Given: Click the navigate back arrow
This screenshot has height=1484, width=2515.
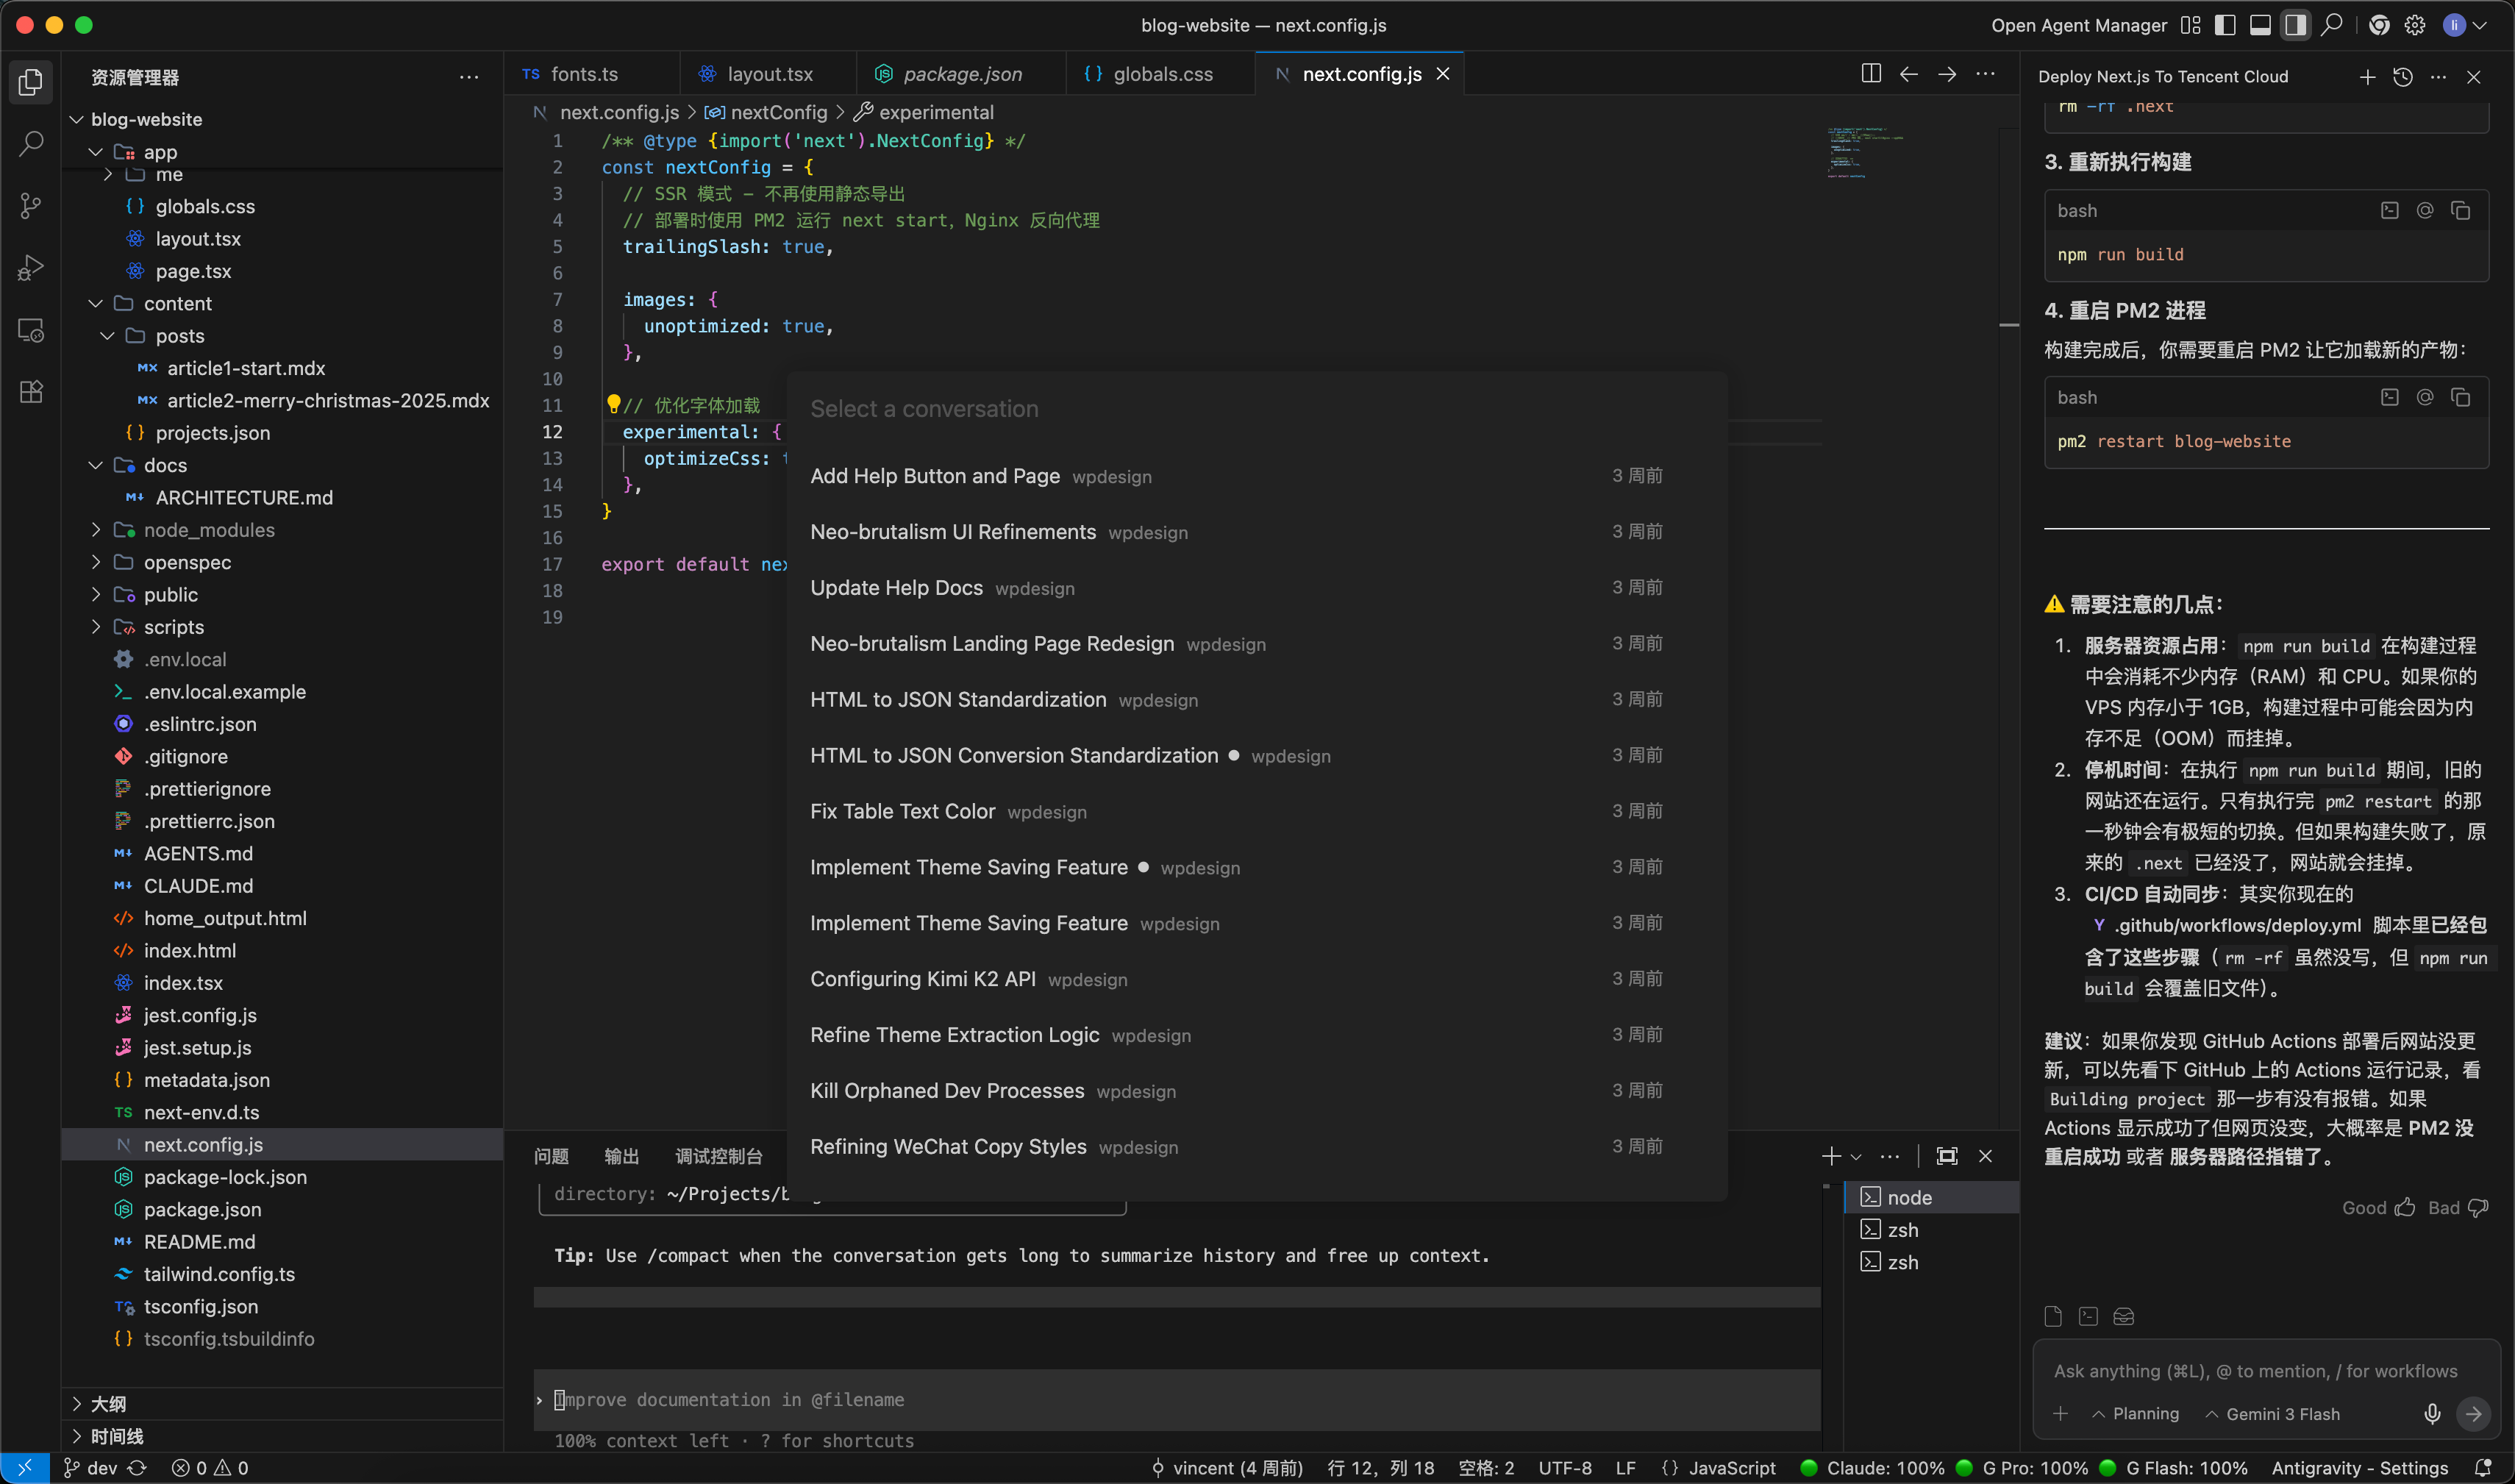Looking at the screenshot, I should (x=1909, y=74).
